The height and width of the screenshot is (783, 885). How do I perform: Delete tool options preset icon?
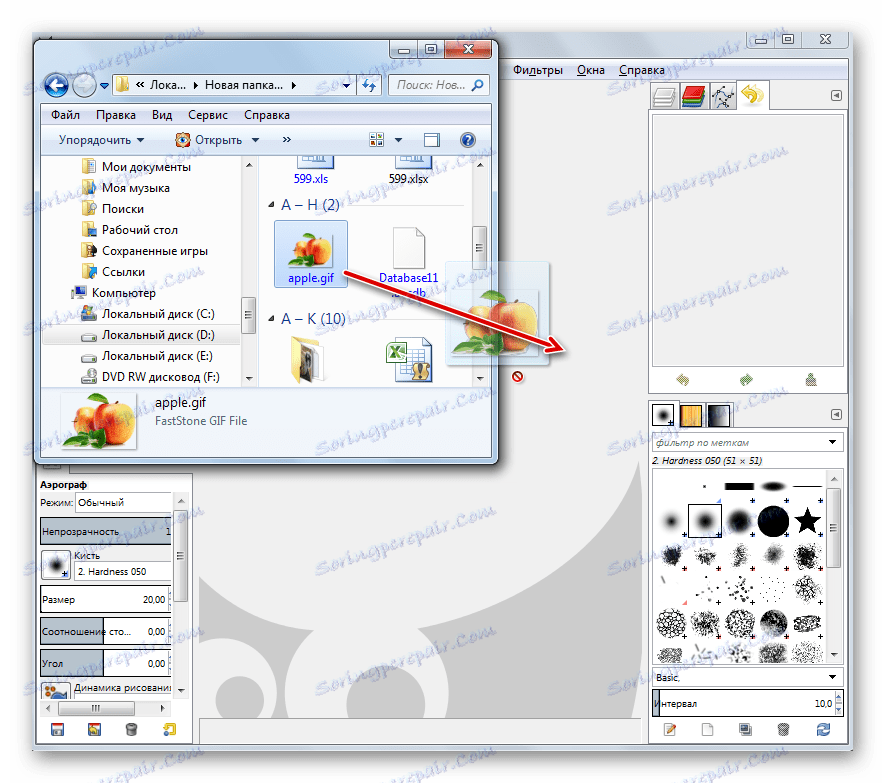click(x=132, y=729)
